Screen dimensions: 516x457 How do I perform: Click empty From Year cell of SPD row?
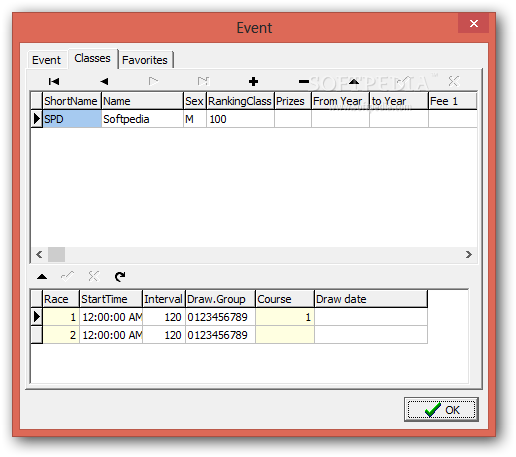coord(340,119)
